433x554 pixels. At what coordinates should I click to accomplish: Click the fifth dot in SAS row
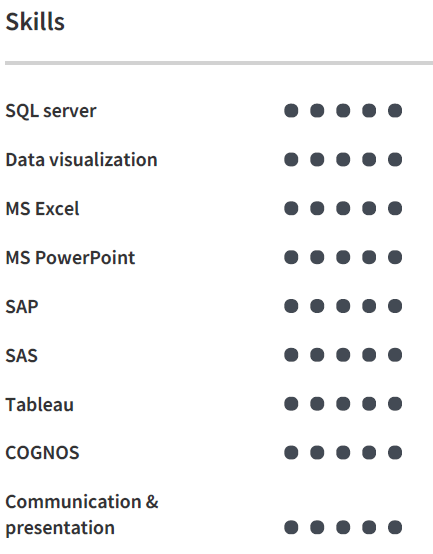[x=395, y=355]
